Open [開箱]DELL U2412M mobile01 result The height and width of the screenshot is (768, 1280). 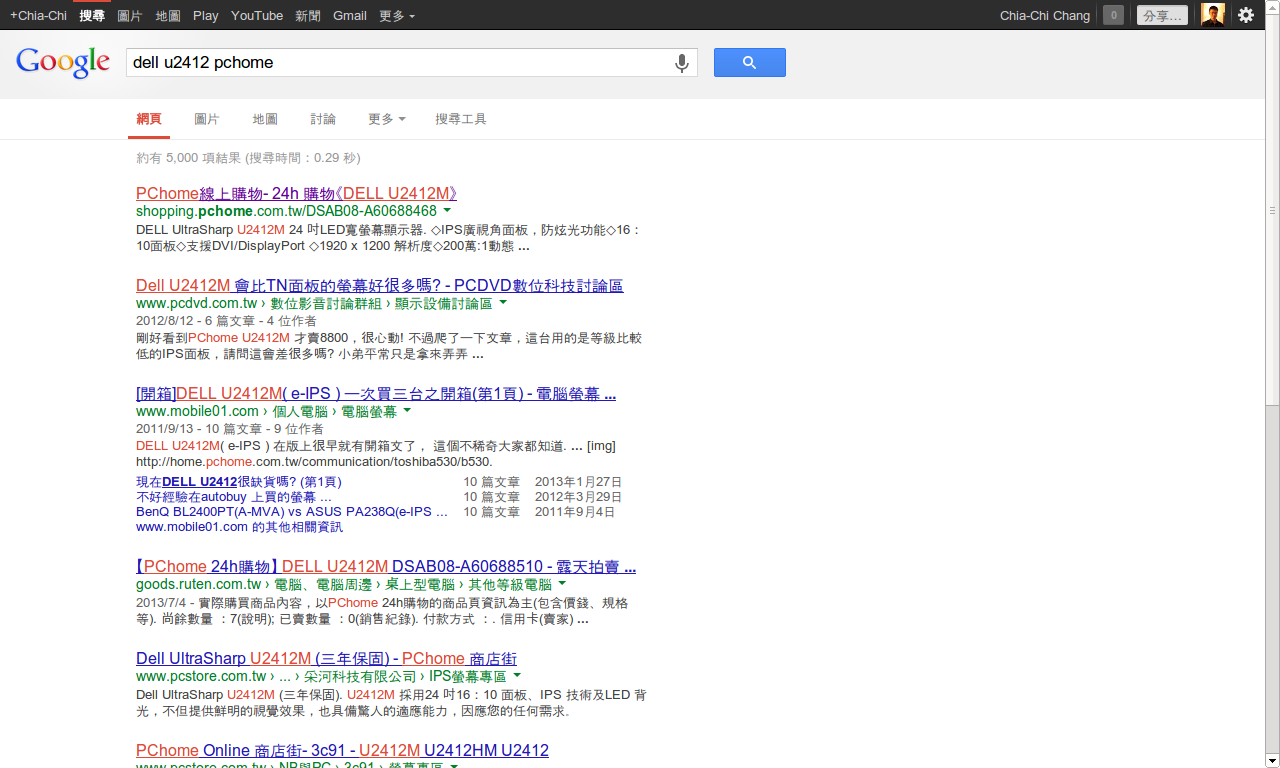(x=376, y=393)
